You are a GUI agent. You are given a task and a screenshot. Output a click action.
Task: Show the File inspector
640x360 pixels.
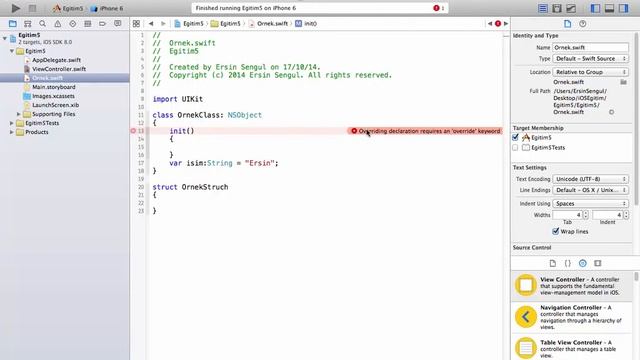(567, 24)
